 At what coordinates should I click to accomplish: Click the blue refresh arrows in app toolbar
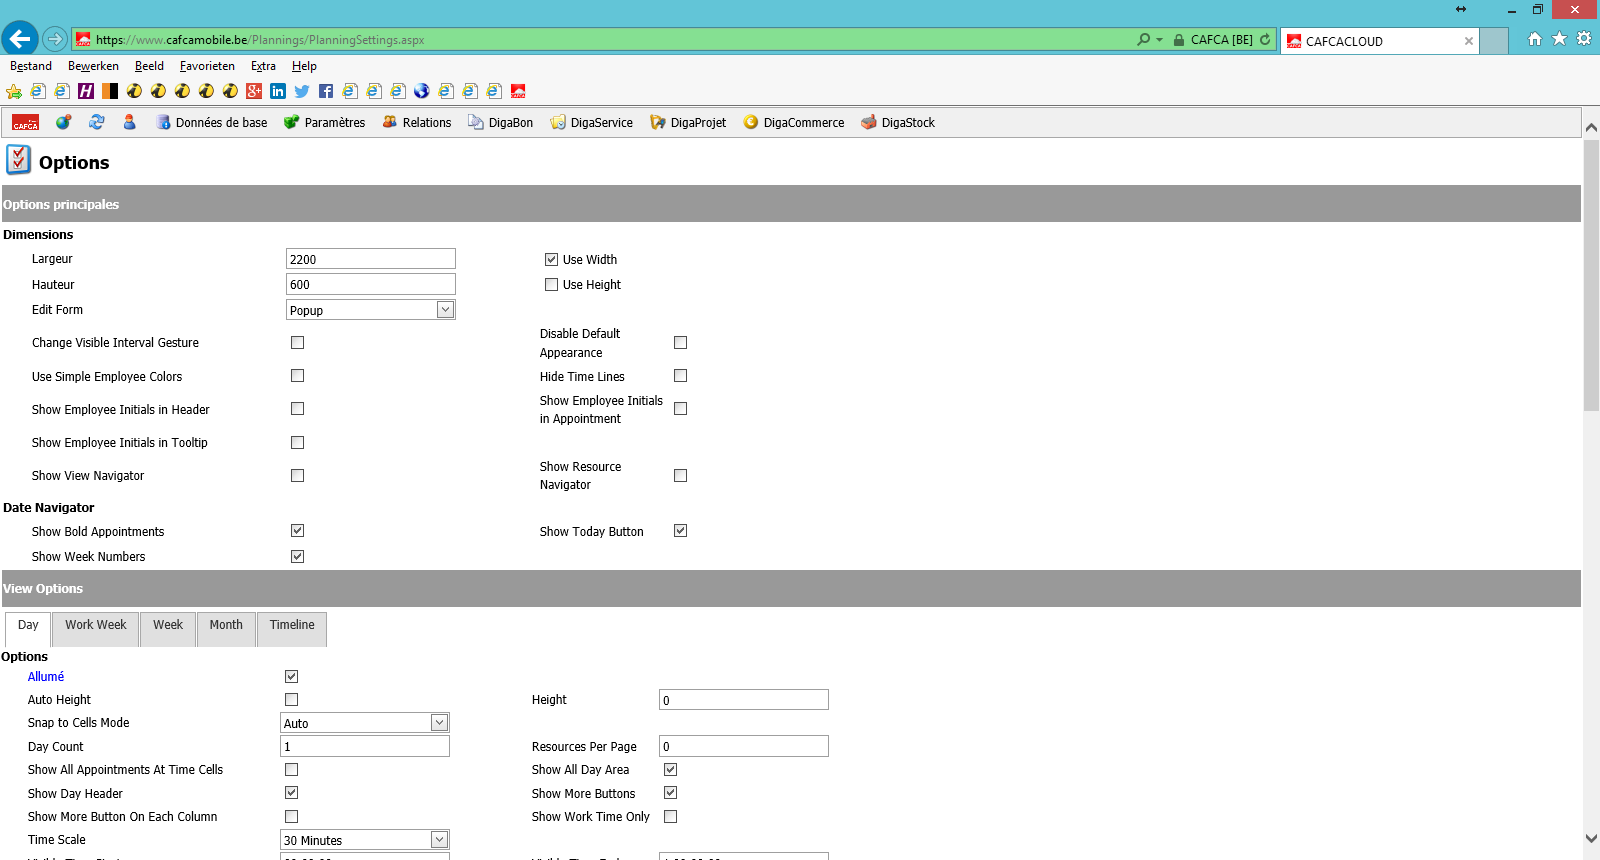(x=96, y=122)
